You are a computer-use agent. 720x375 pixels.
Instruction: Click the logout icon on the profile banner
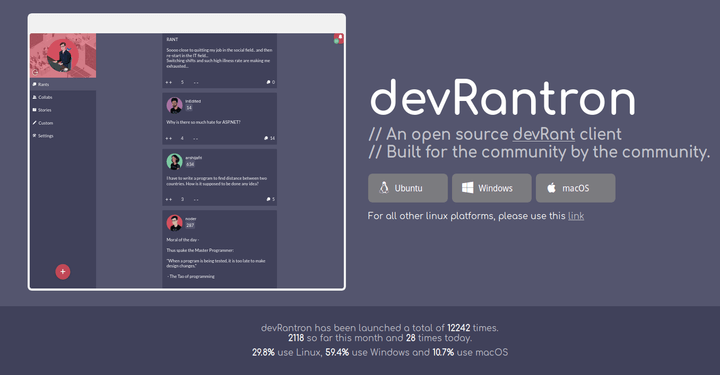click(36, 72)
